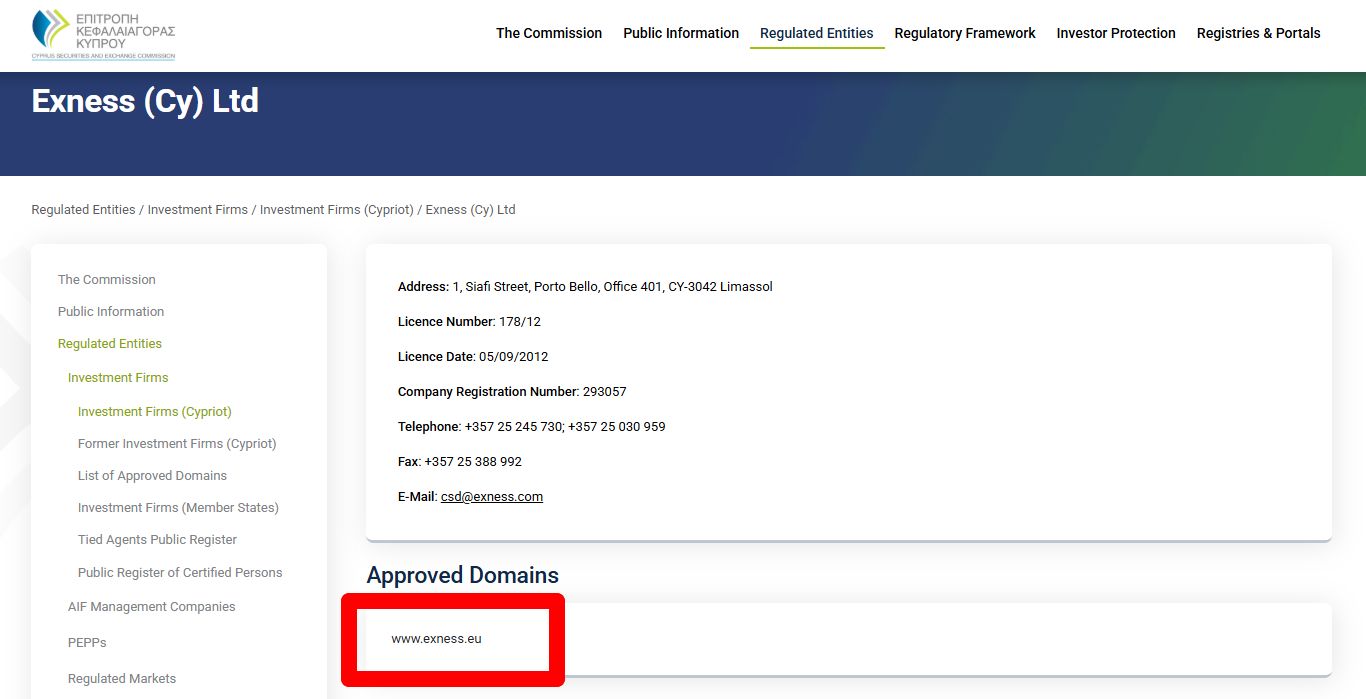Click the csd@exness.com email link
1366x699 pixels.
492,497
